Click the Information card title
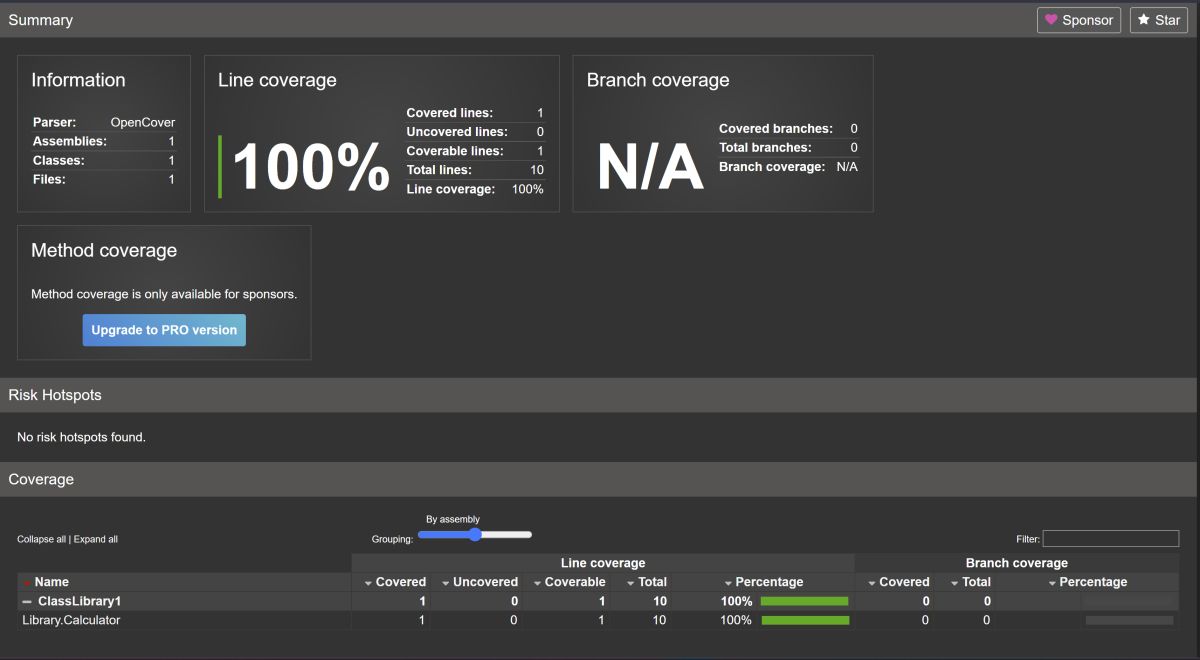 coord(78,81)
